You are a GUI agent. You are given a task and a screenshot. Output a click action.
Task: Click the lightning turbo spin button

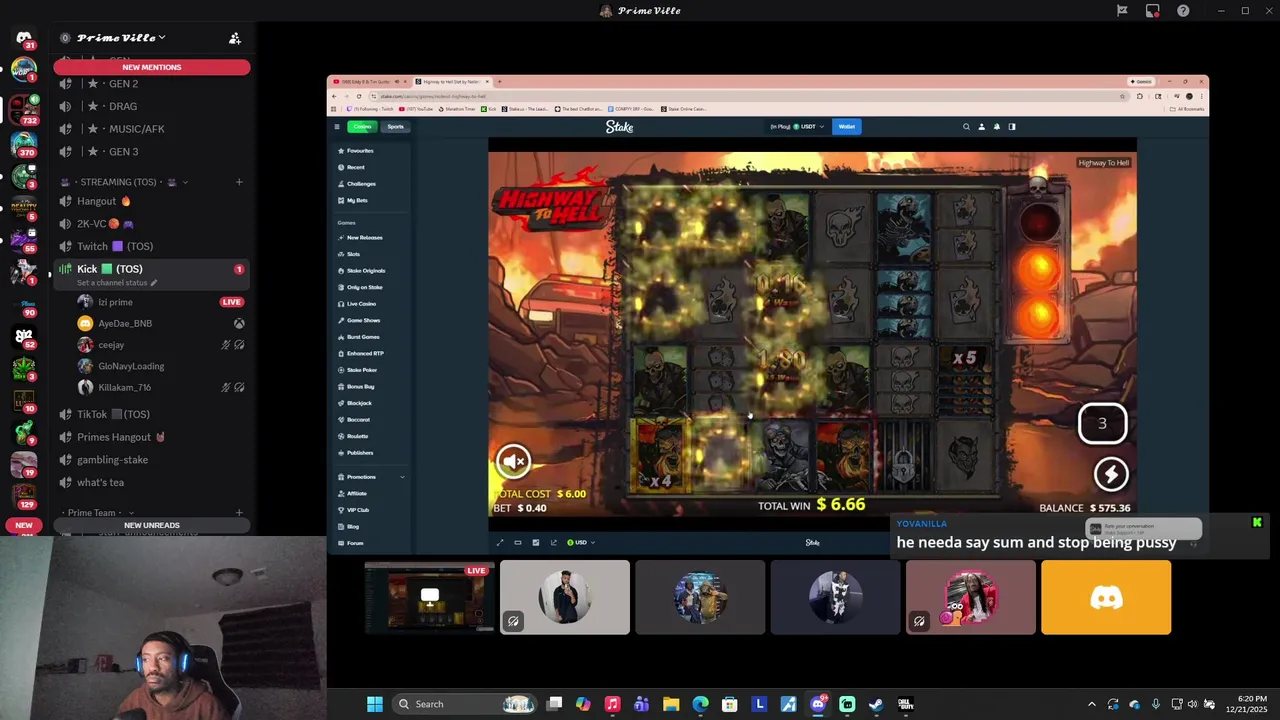1111,474
